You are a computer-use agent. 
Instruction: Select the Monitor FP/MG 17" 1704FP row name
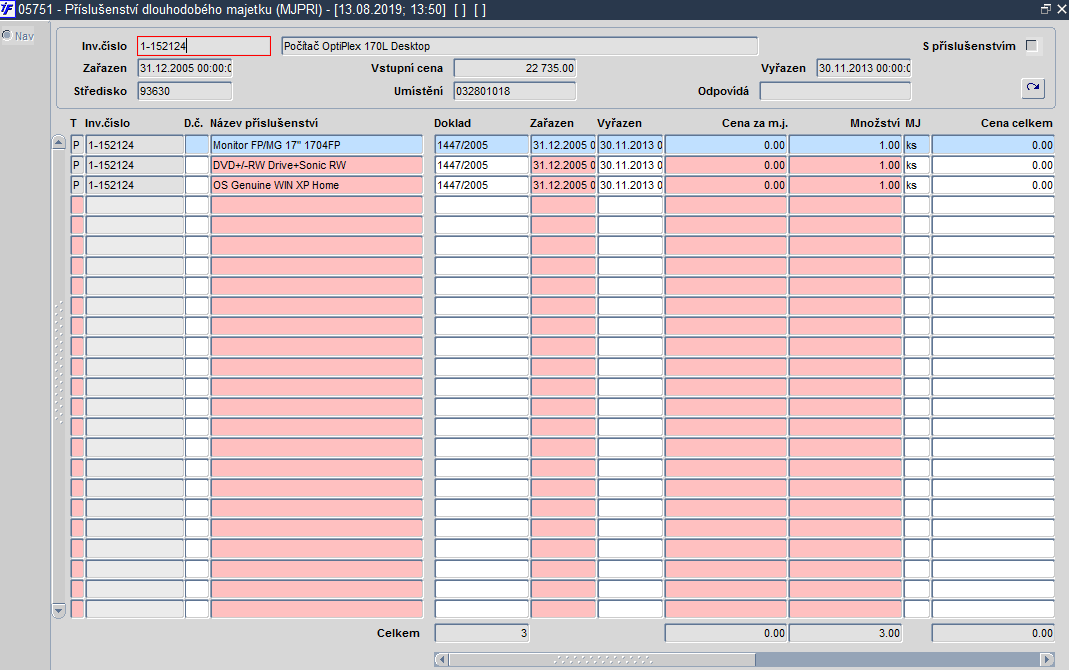pos(317,144)
